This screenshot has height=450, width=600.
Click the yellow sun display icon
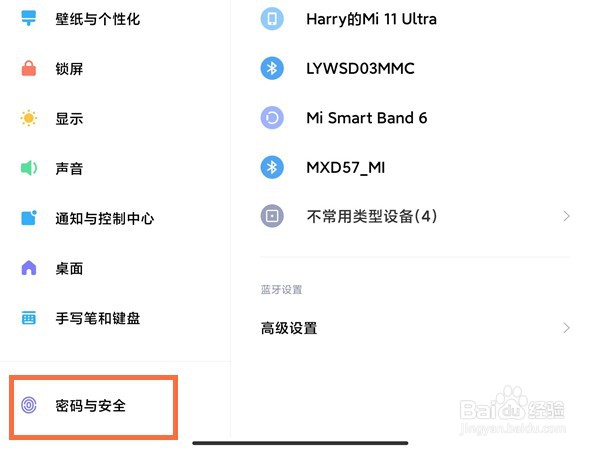click(x=29, y=118)
